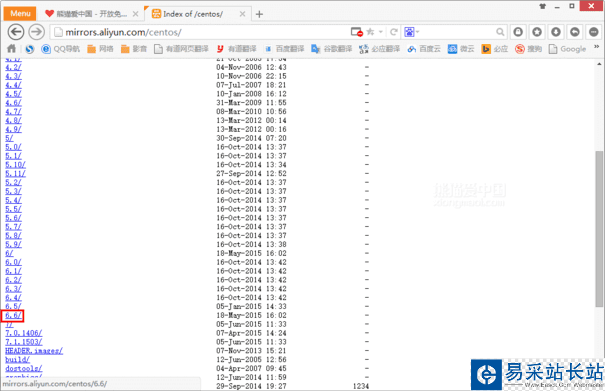The image size is (605, 391).
Task: Click the shirt skin icon in title bar
Action: [x=543, y=6]
